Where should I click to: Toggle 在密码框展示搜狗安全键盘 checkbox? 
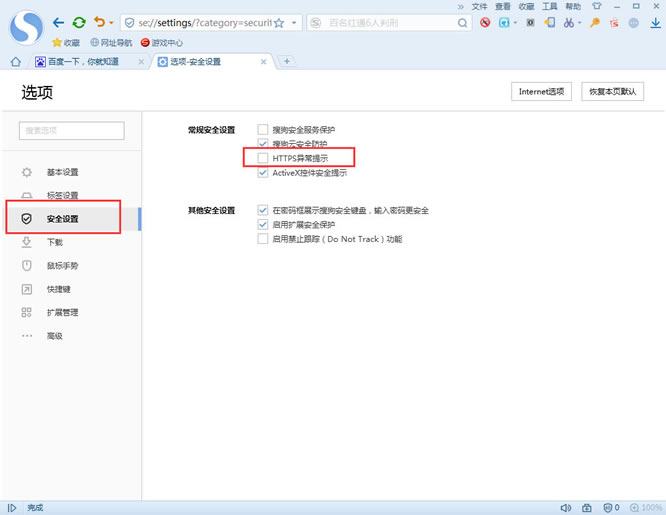coord(263,210)
